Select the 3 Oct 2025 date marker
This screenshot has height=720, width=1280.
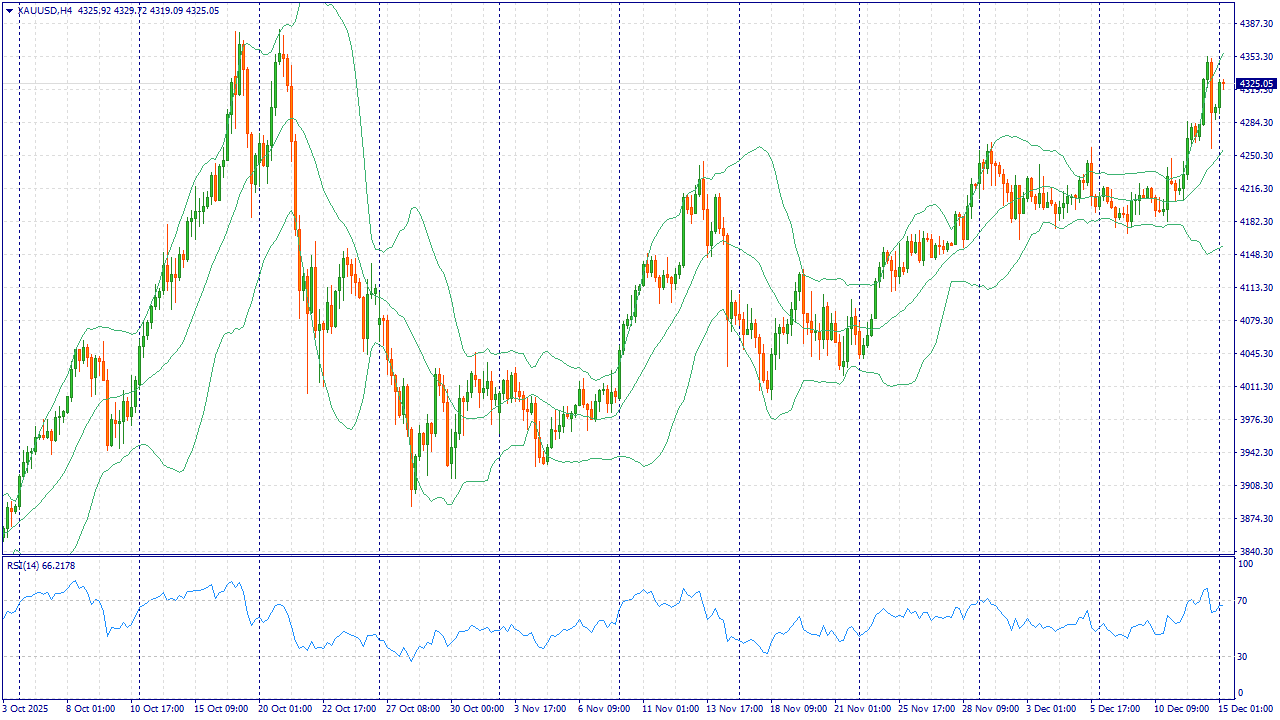tap(27, 709)
